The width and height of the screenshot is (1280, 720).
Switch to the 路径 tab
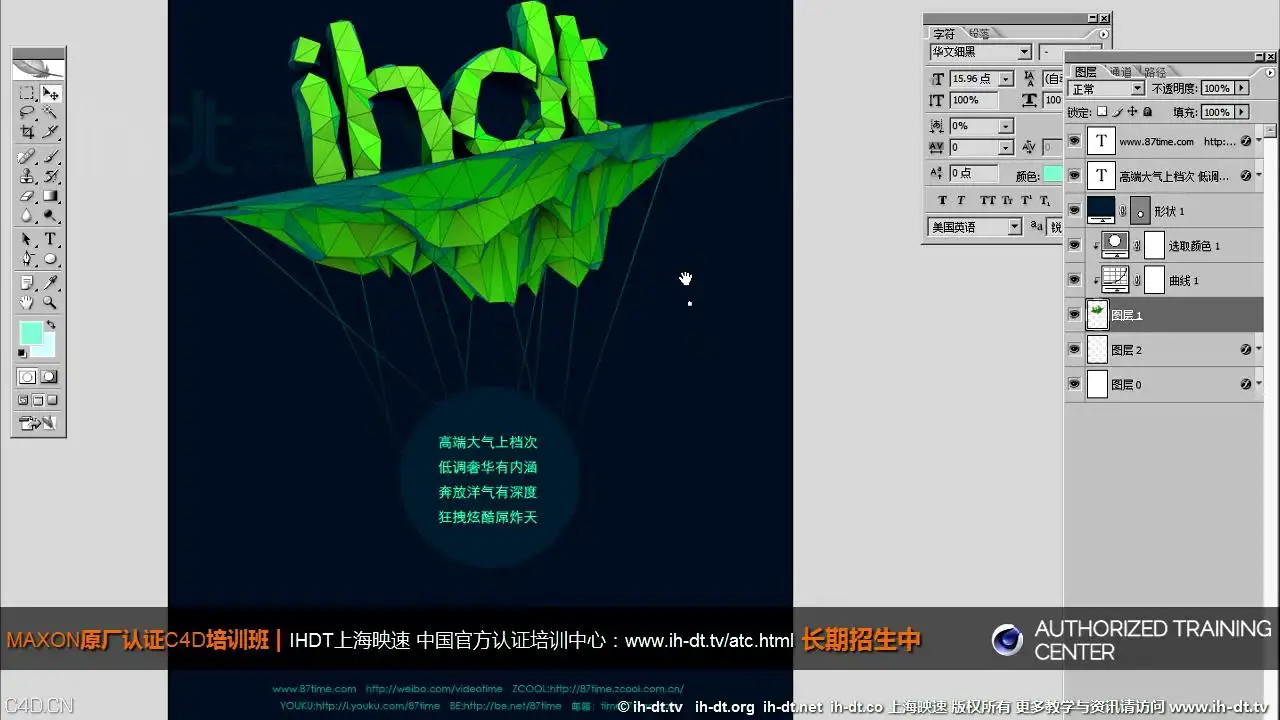1154,72
